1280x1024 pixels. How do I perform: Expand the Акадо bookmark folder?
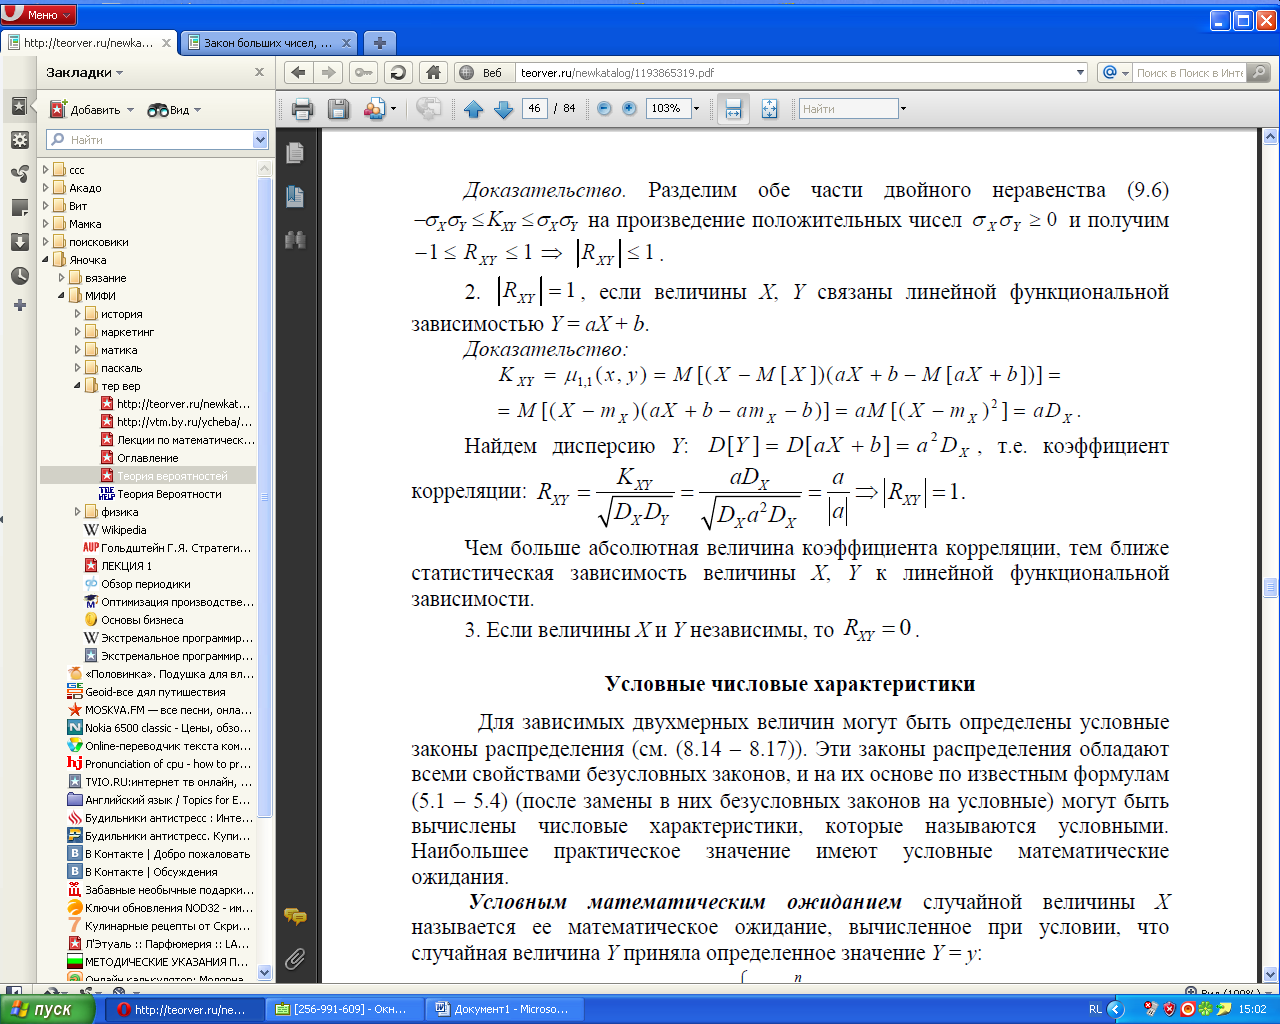tap(46, 188)
